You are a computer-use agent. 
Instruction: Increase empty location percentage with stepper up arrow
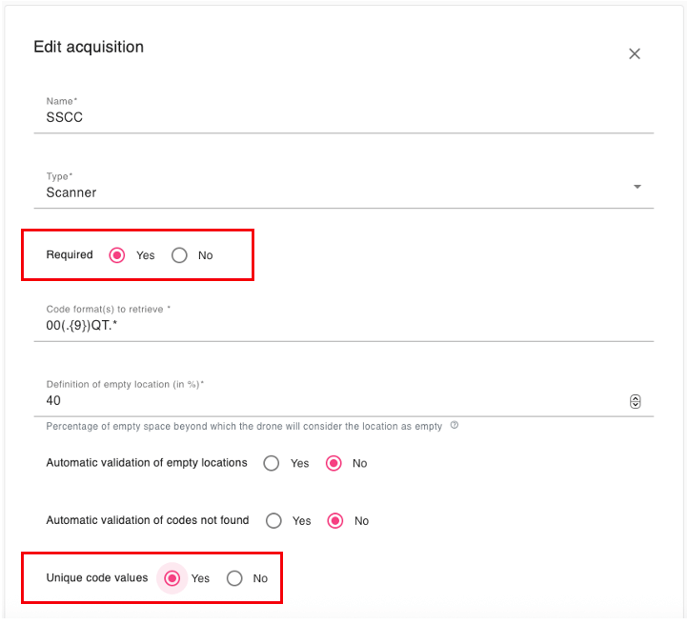pos(635,397)
